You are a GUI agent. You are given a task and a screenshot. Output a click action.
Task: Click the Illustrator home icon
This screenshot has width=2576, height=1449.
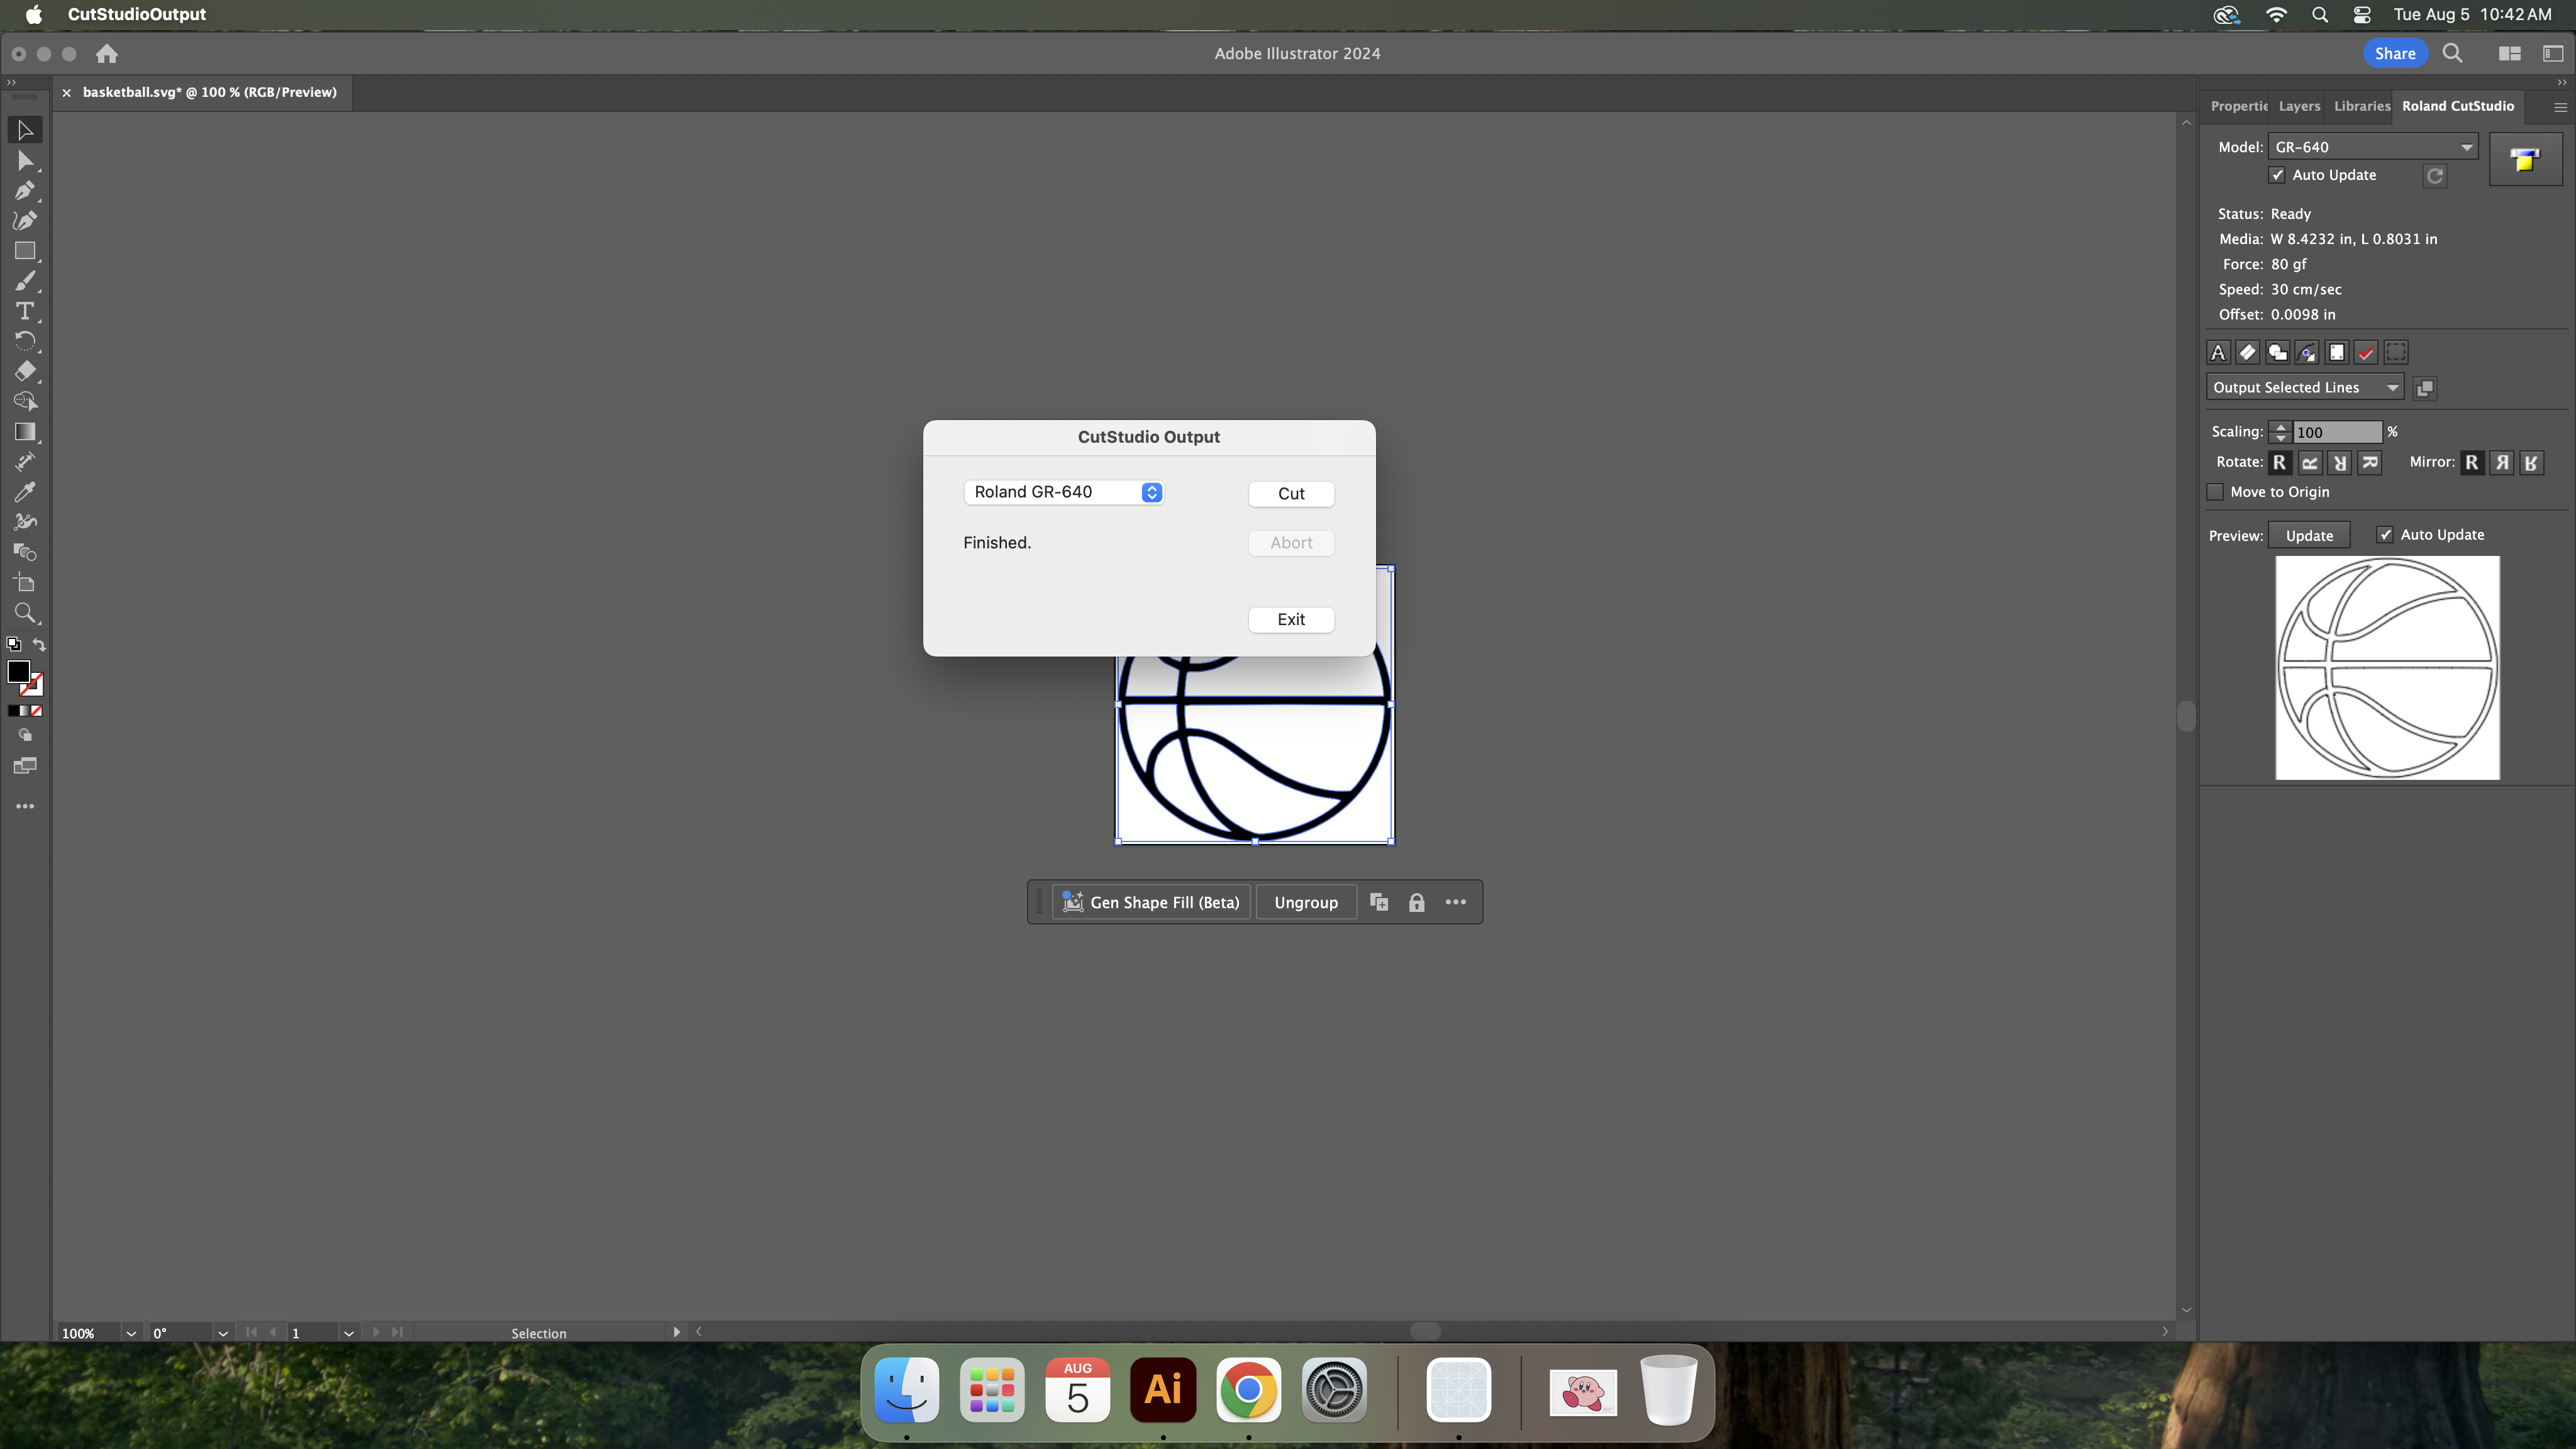pyautogui.click(x=107, y=54)
